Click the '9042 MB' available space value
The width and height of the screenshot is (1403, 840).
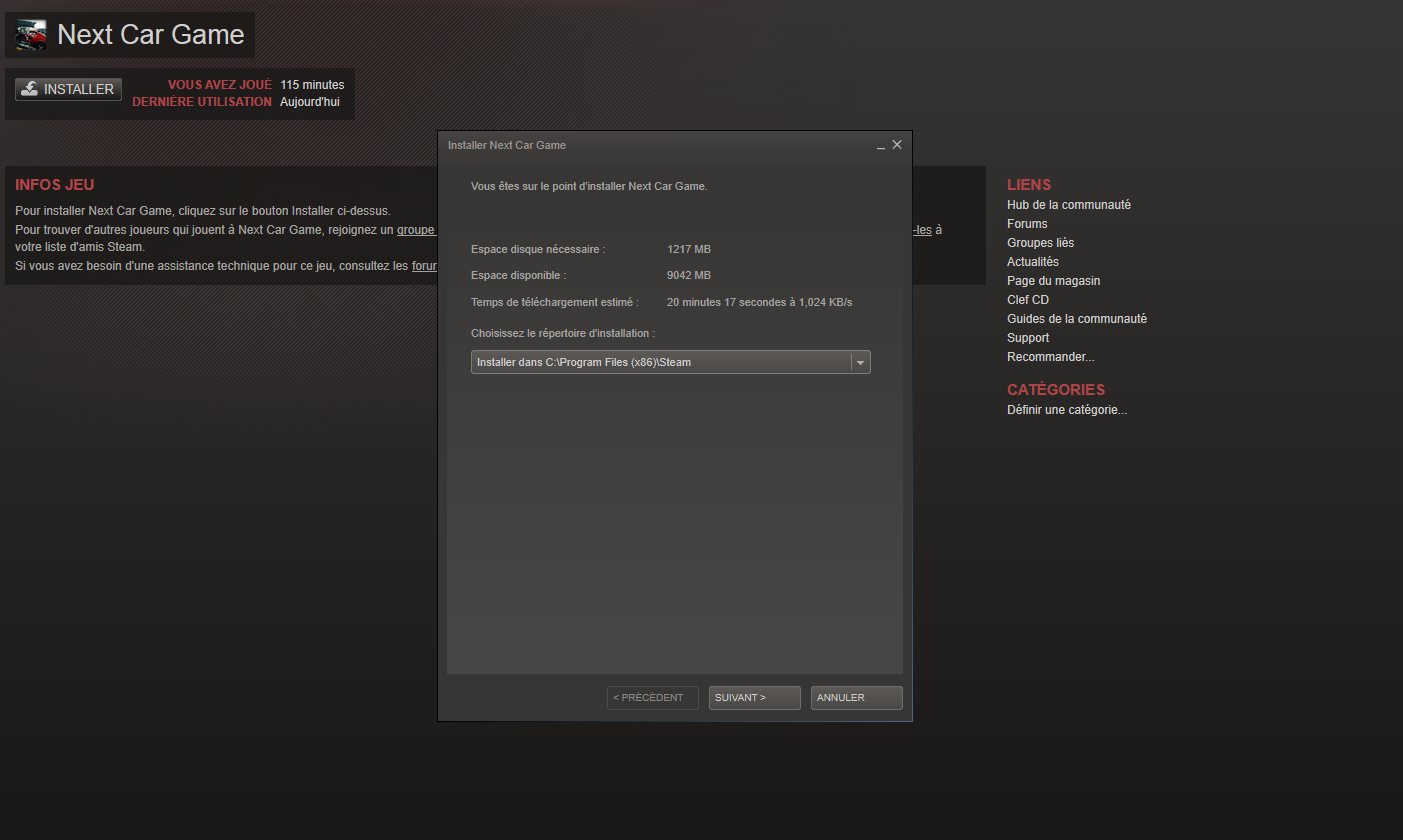tap(689, 275)
